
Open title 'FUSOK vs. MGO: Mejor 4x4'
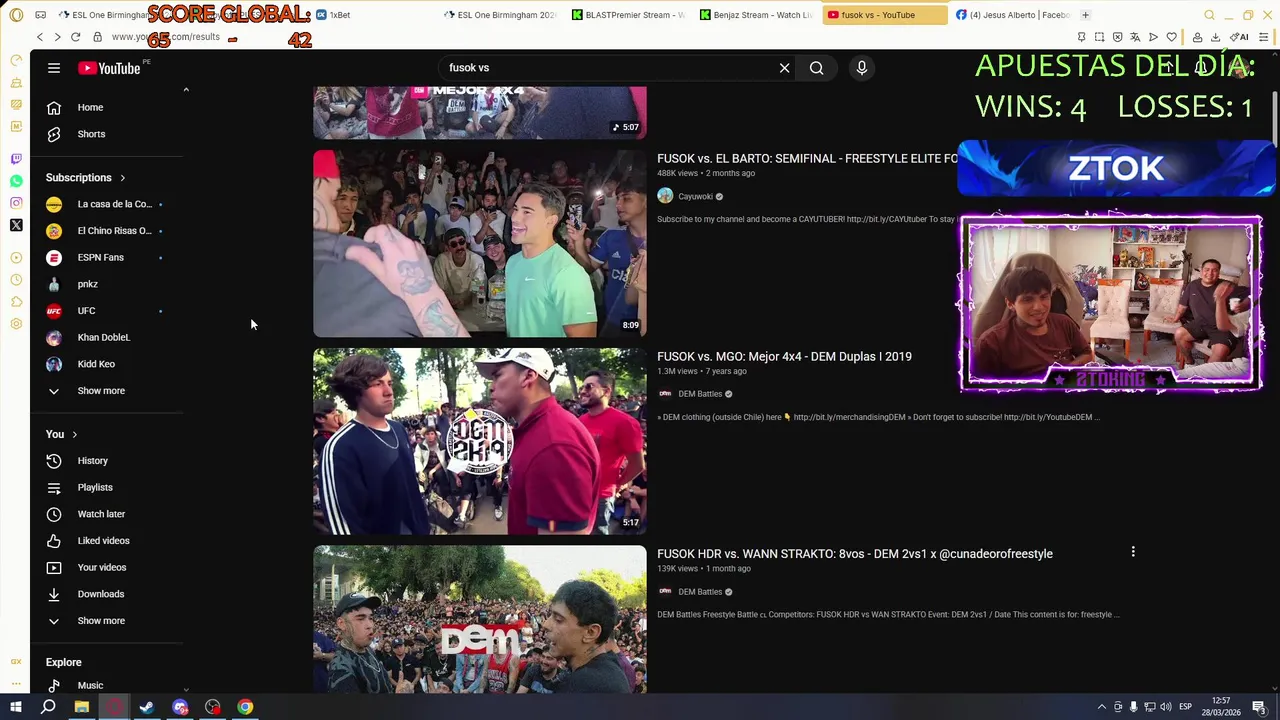784,356
